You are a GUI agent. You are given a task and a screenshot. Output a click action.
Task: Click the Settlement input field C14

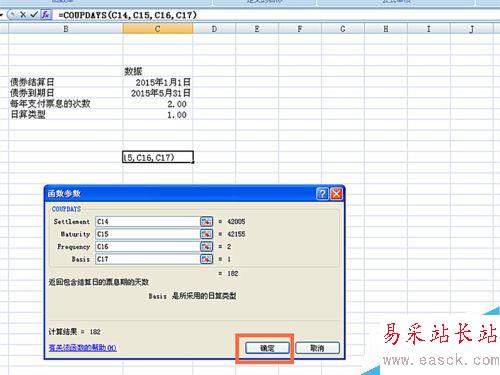tap(147, 222)
